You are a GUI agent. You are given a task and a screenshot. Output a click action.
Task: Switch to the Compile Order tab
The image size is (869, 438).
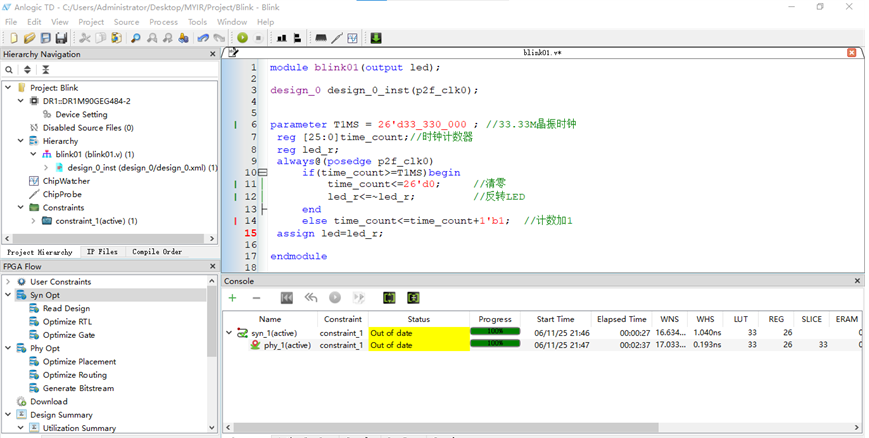tap(157, 252)
